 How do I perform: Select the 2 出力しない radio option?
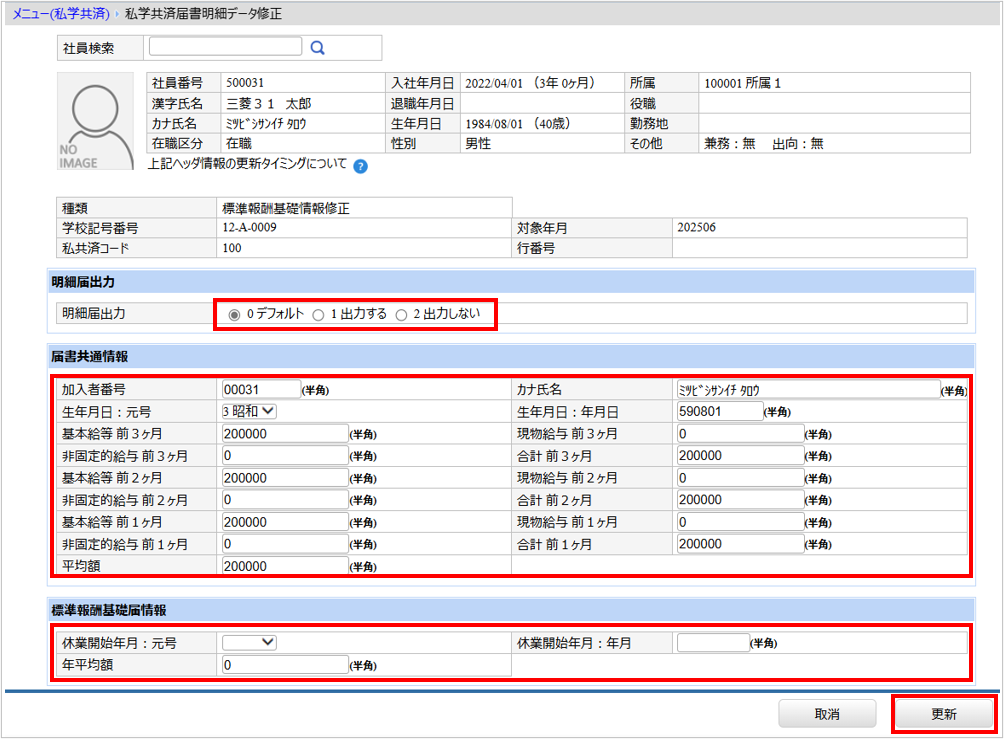tap(401, 314)
